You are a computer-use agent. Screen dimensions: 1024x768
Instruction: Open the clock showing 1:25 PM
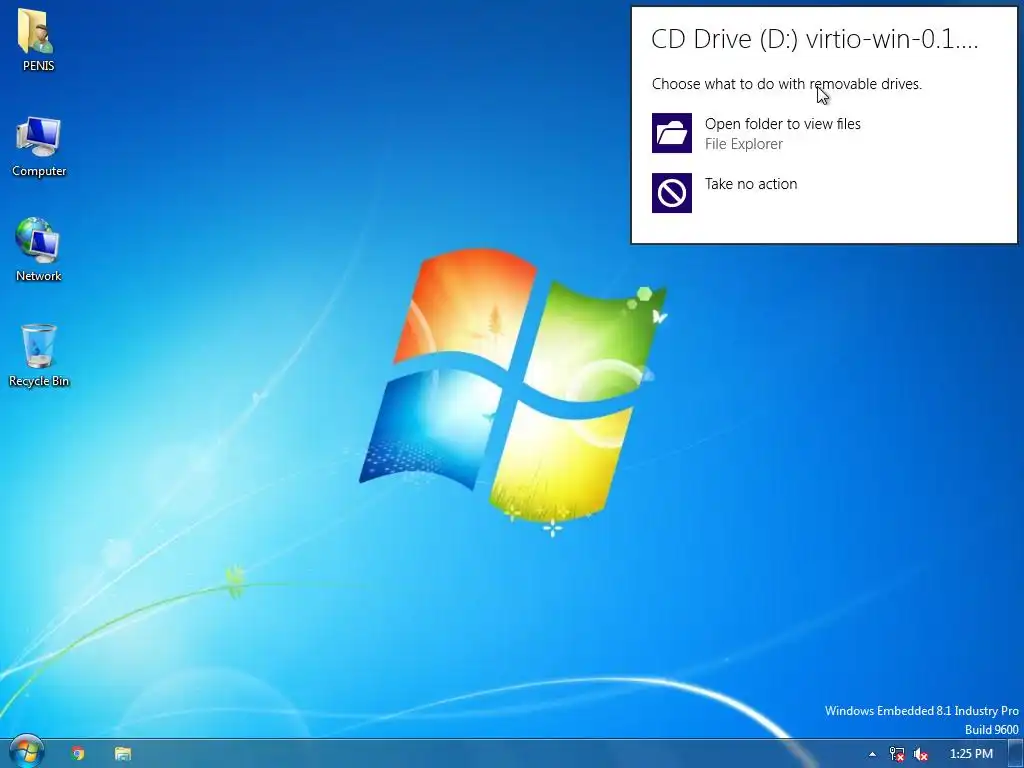click(x=971, y=754)
